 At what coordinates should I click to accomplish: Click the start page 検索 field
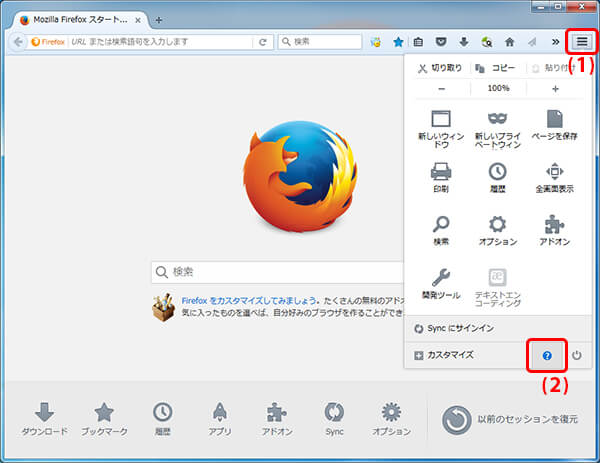[277, 272]
